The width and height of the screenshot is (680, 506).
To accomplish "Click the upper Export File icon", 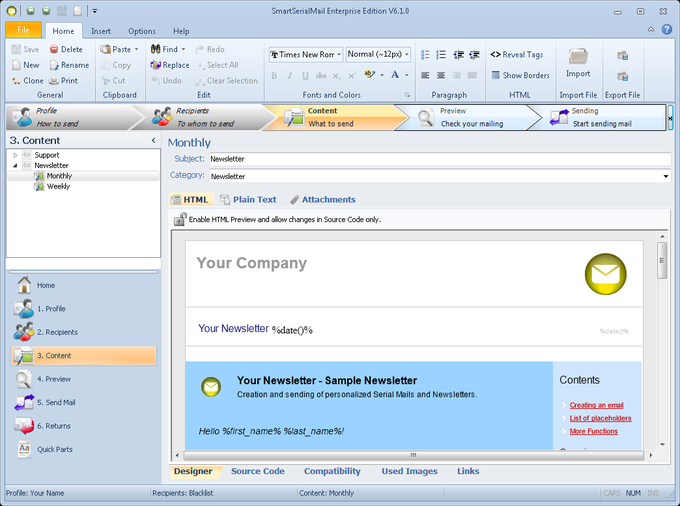I will (x=623, y=55).
